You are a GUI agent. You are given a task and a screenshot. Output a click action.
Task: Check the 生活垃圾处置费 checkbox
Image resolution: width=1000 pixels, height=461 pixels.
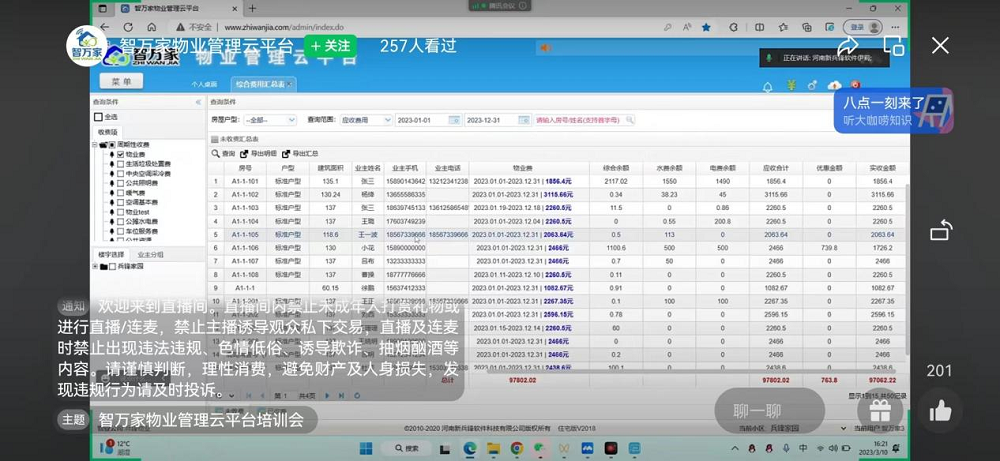(120, 164)
